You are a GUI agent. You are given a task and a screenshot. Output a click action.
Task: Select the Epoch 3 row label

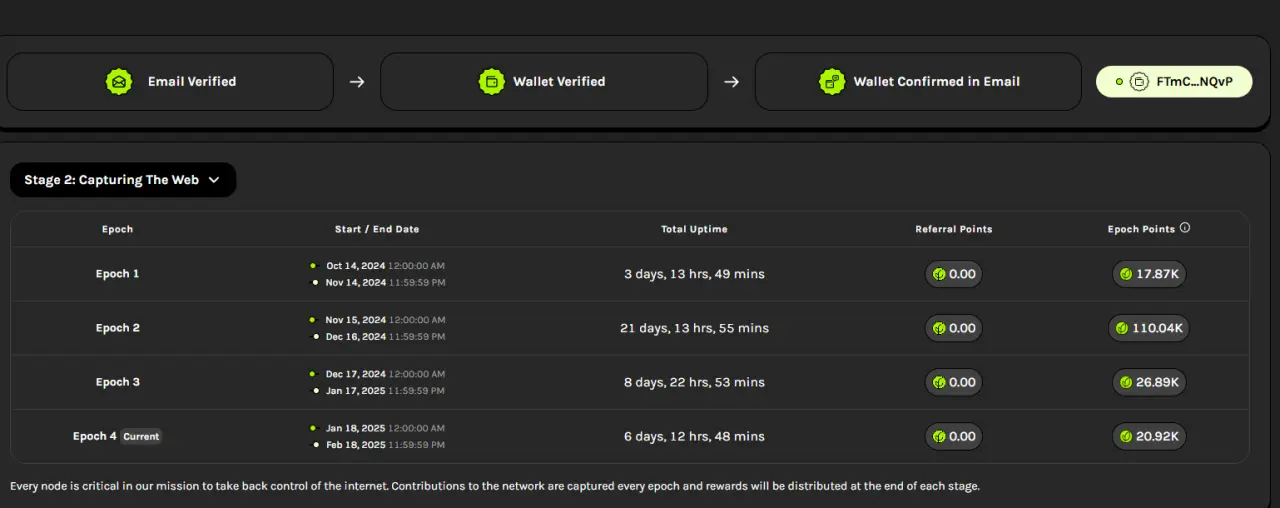pos(118,382)
